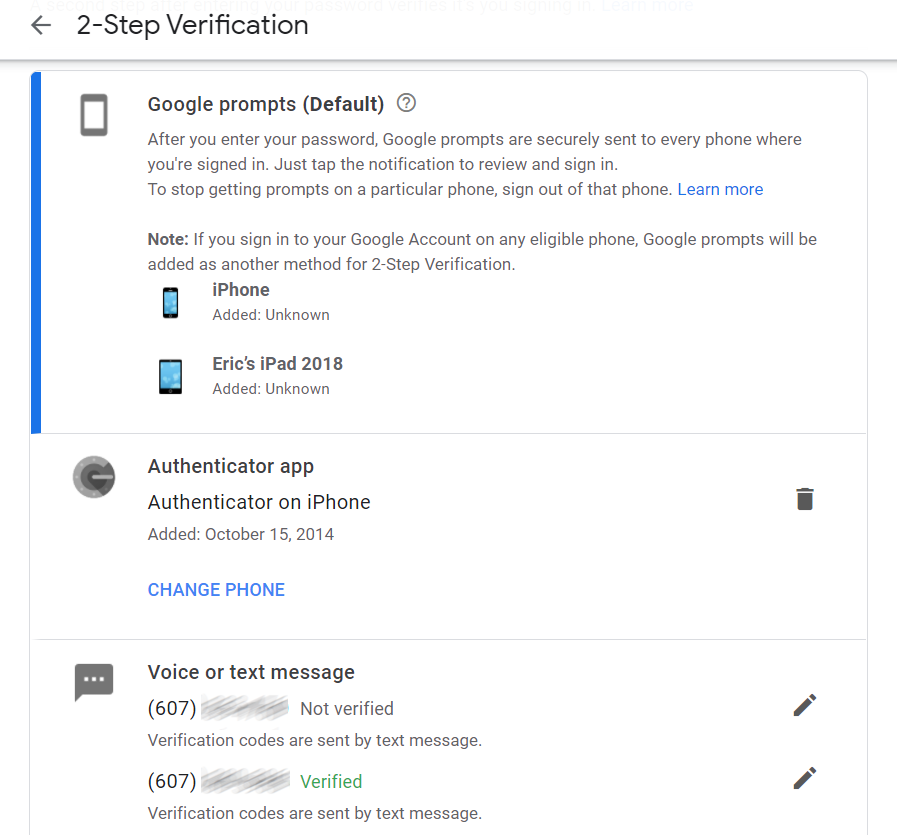The width and height of the screenshot is (897, 835).
Task: Click the Authenticator app heading
Action: [x=231, y=466]
